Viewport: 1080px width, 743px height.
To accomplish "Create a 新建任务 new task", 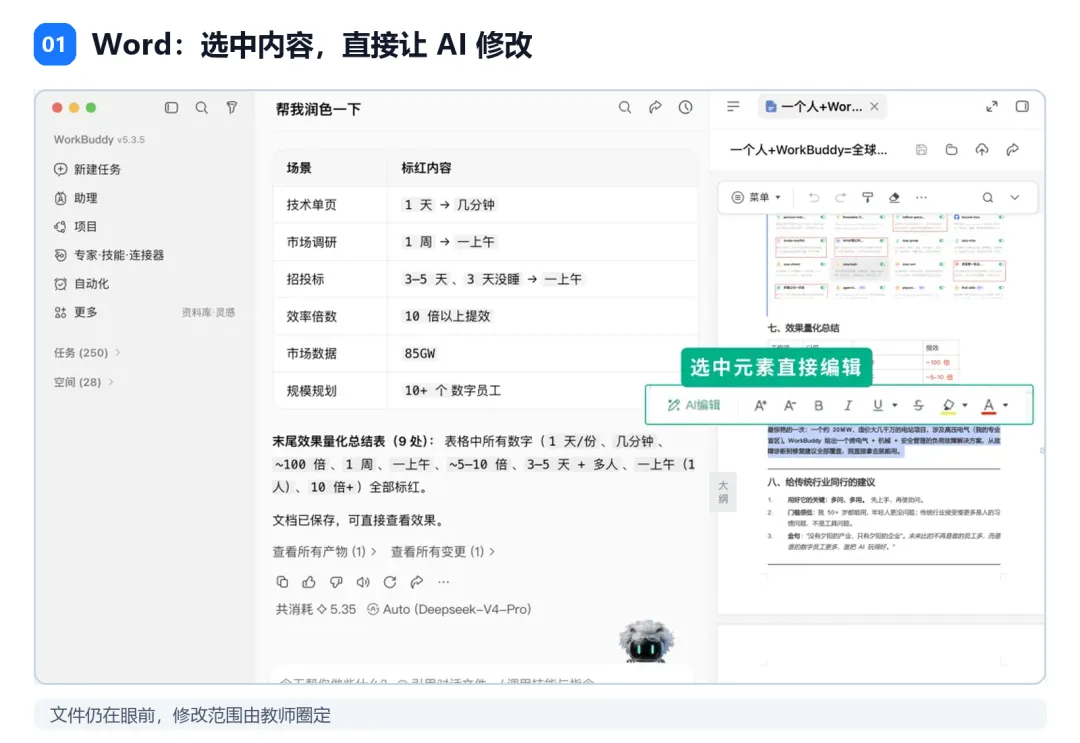I will click(87, 169).
